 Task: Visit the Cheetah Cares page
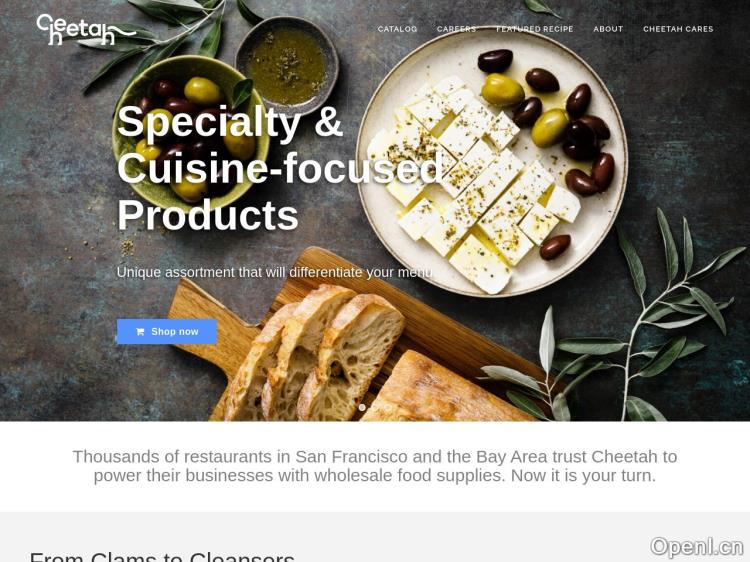pyautogui.click(x=678, y=29)
